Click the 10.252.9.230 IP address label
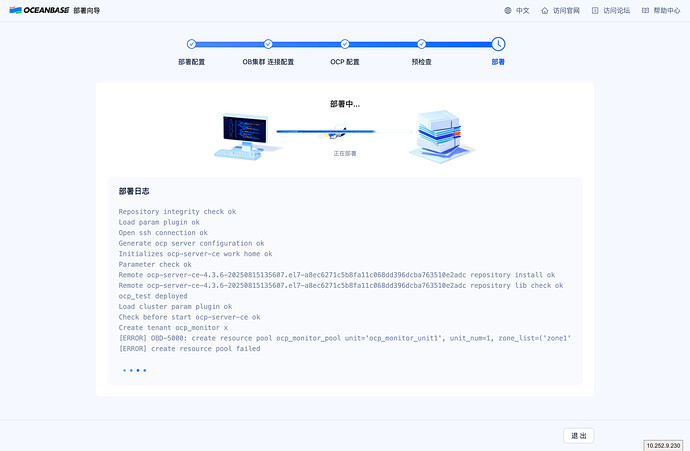690x451 pixels. 665,445
